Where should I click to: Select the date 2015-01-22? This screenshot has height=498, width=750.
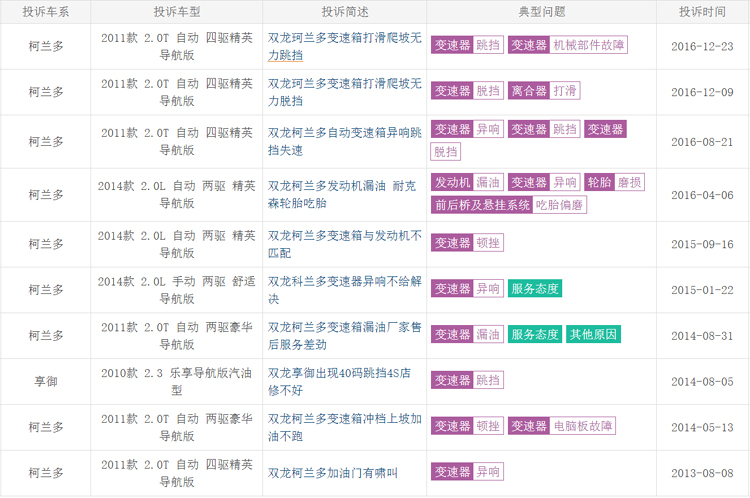702,290
